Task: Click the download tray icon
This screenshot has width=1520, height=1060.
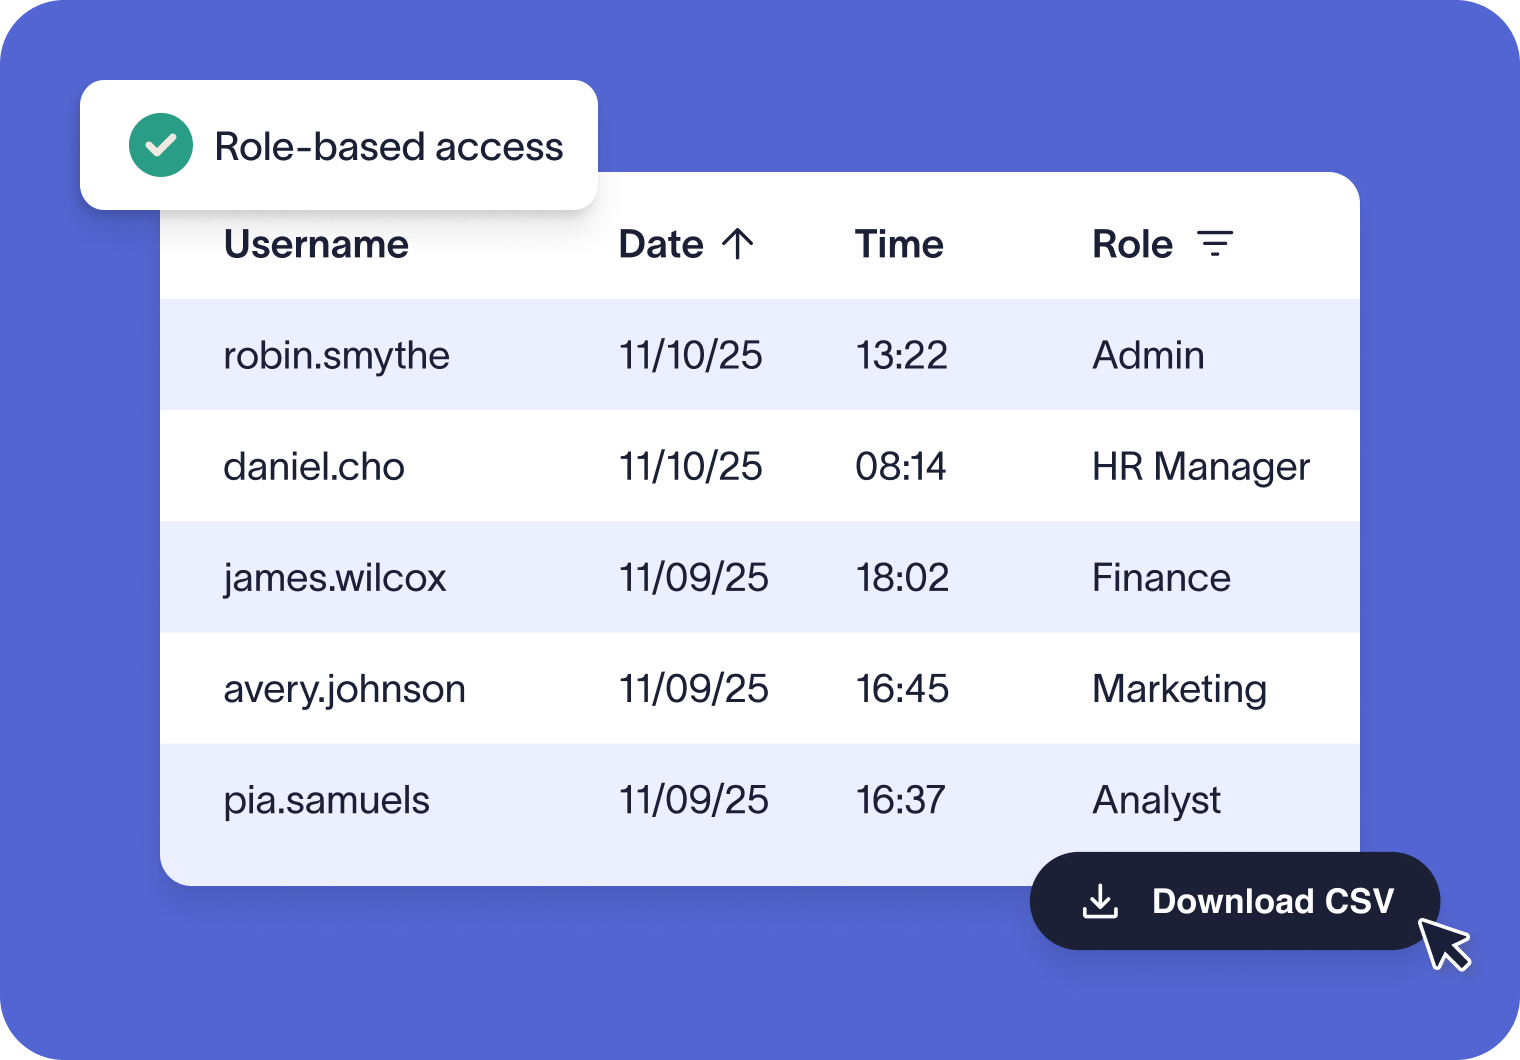Action: click(x=1100, y=901)
